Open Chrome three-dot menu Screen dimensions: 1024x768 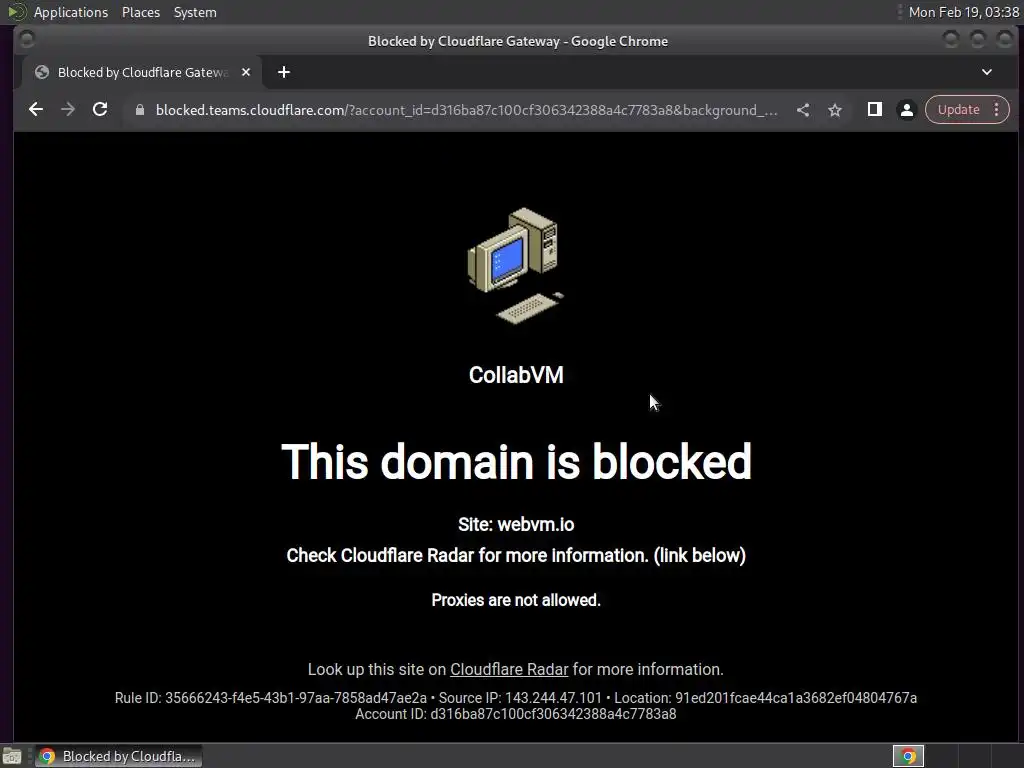997,110
